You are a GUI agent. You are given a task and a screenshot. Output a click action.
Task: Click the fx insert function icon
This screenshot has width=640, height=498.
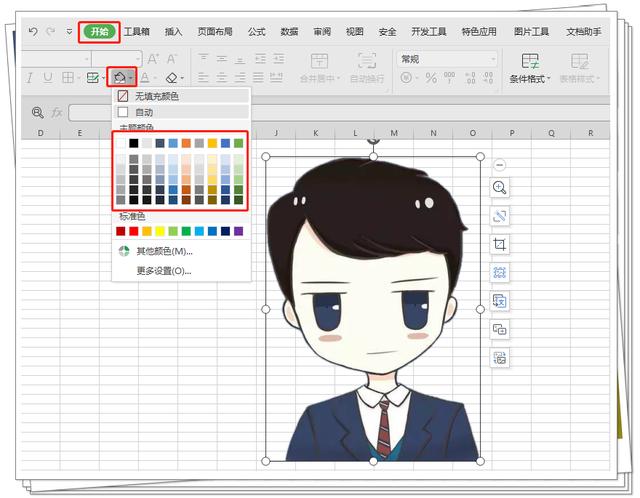tap(57, 112)
